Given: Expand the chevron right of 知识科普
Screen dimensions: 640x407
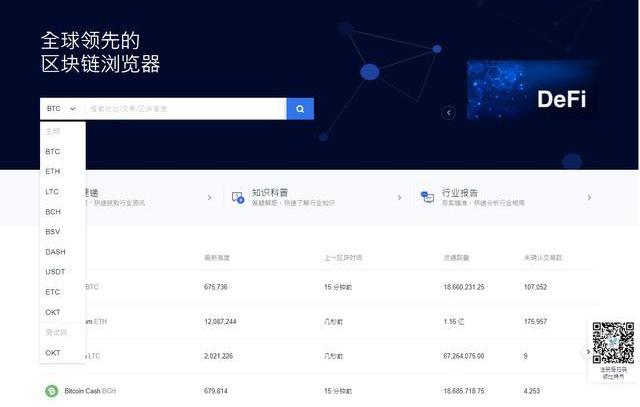Looking at the screenshot, I should pos(399,197).
